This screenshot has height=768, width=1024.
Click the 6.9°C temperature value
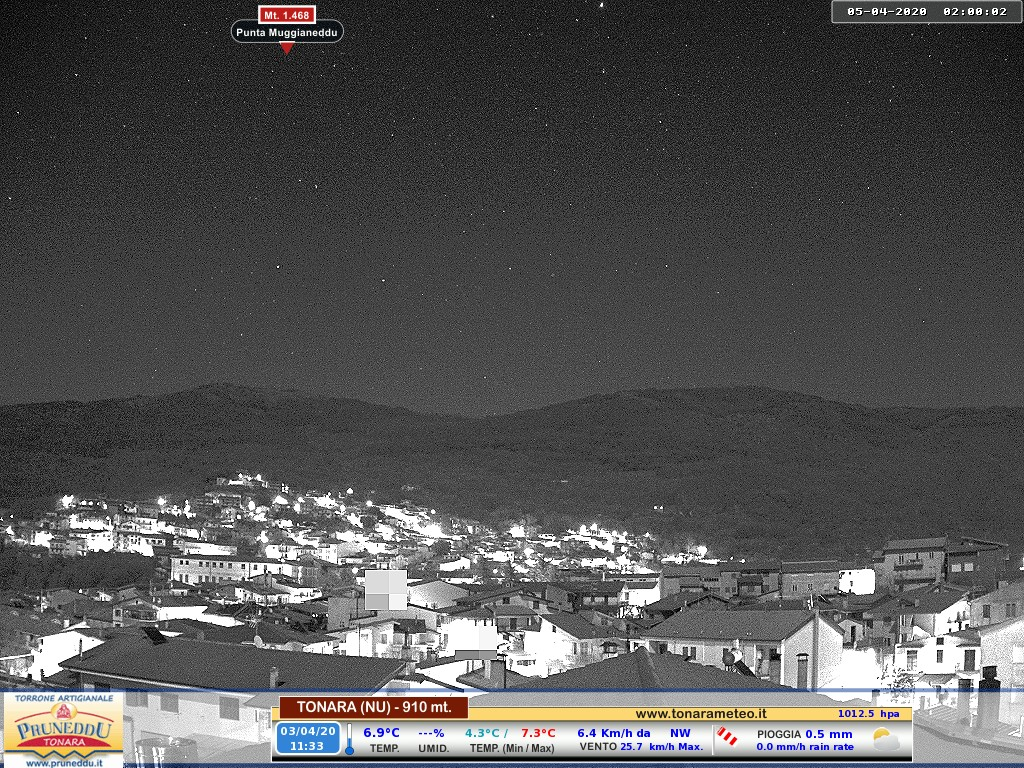point(381,733)
